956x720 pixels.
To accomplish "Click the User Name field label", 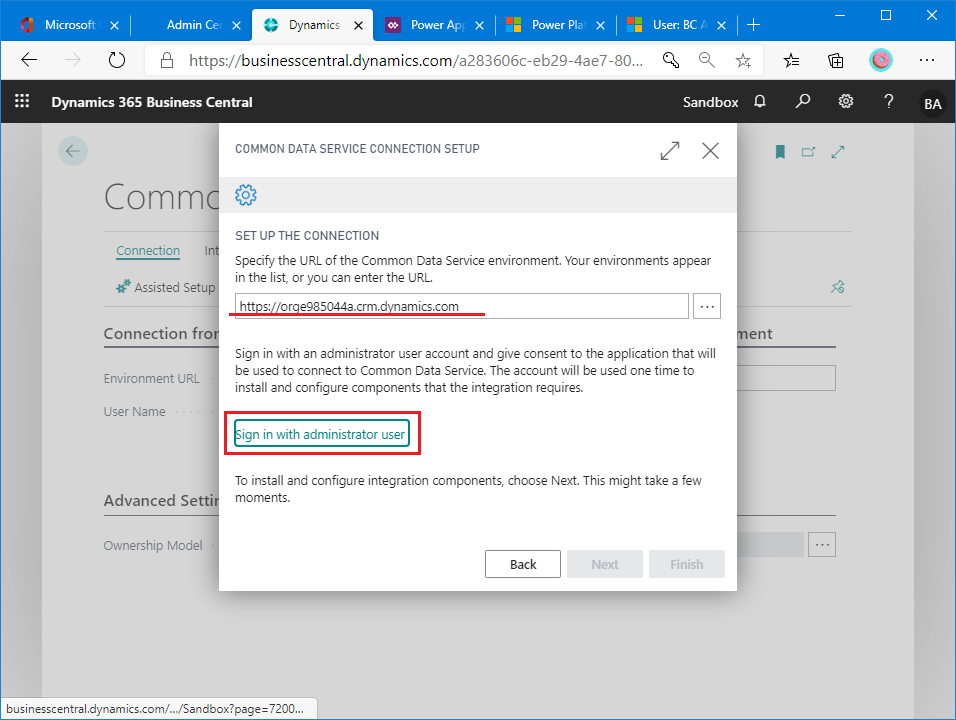I will tap(134, 412).
